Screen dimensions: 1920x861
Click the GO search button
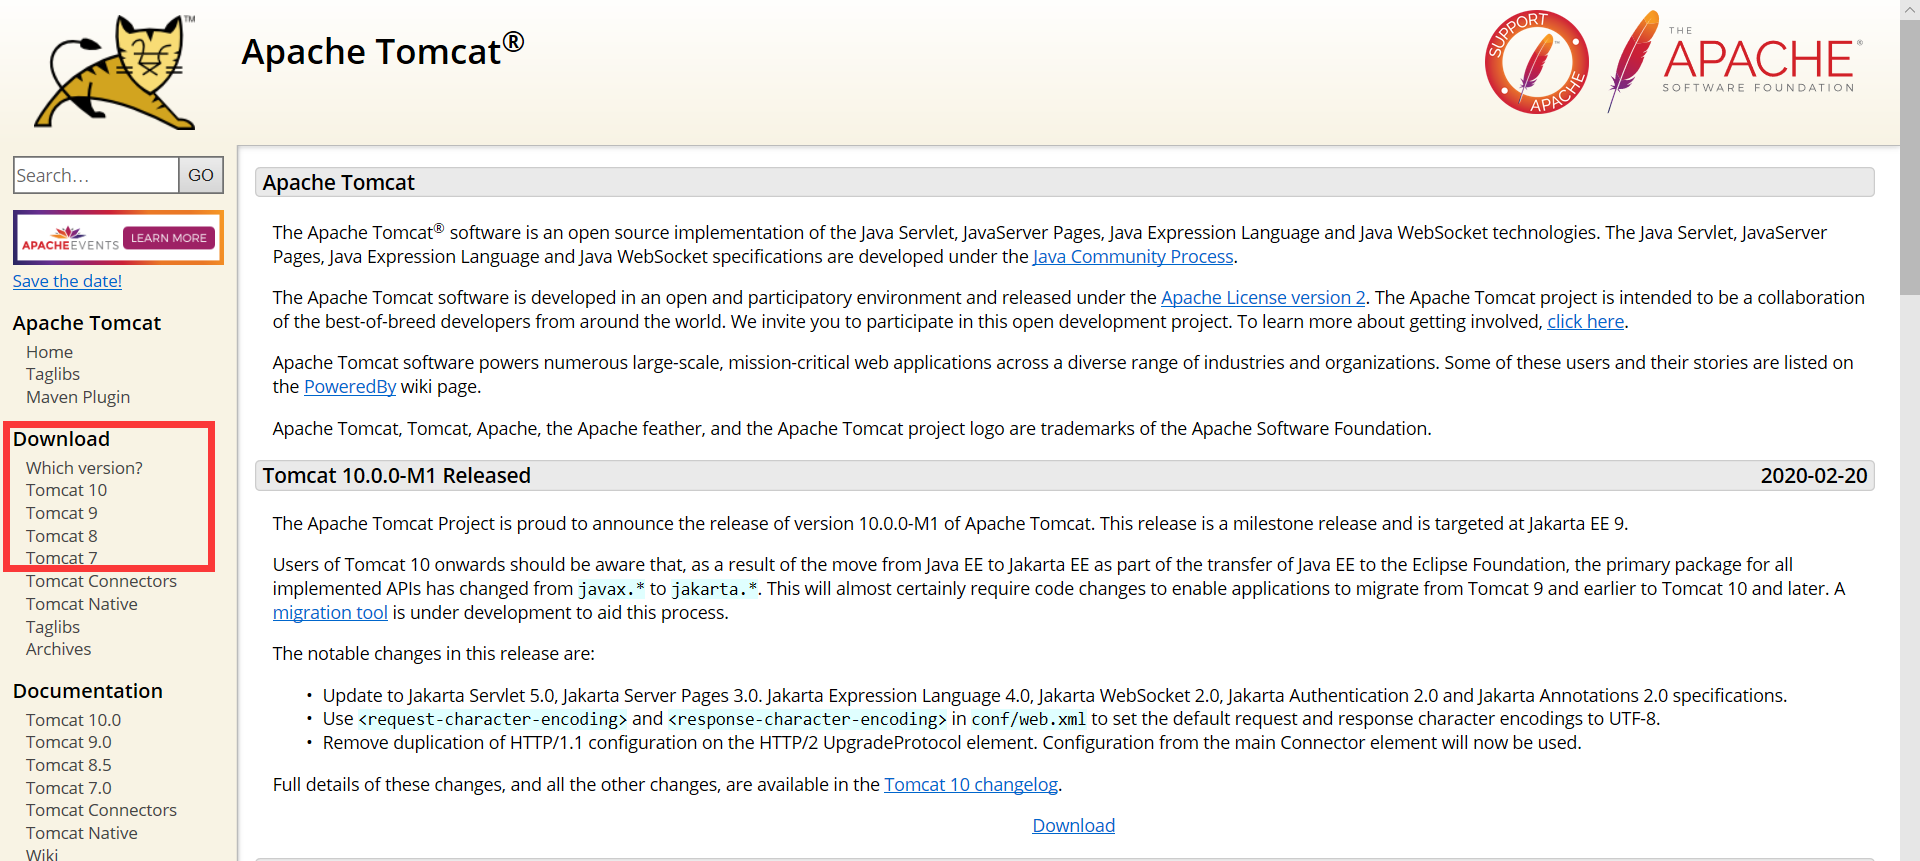[x=201, y=175]
